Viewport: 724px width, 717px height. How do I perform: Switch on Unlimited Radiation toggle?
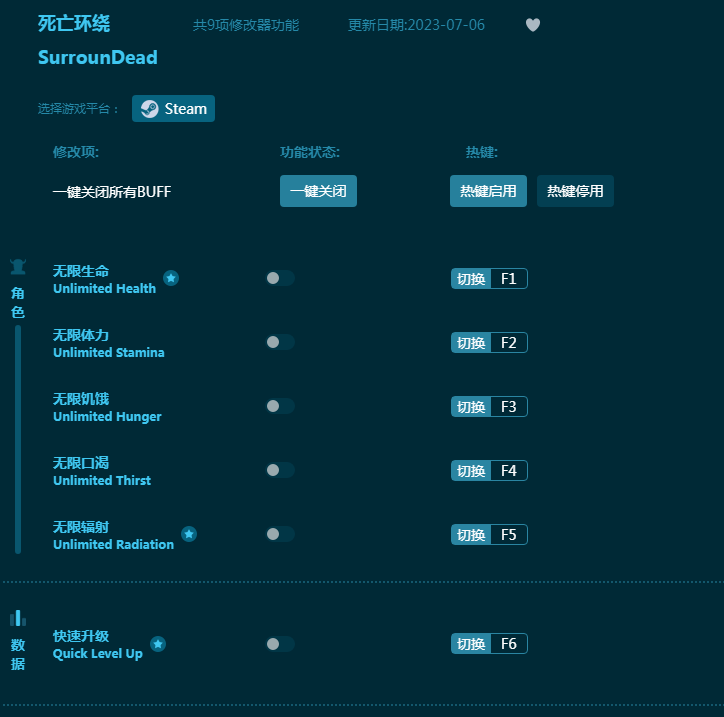[x=280, y=534]
